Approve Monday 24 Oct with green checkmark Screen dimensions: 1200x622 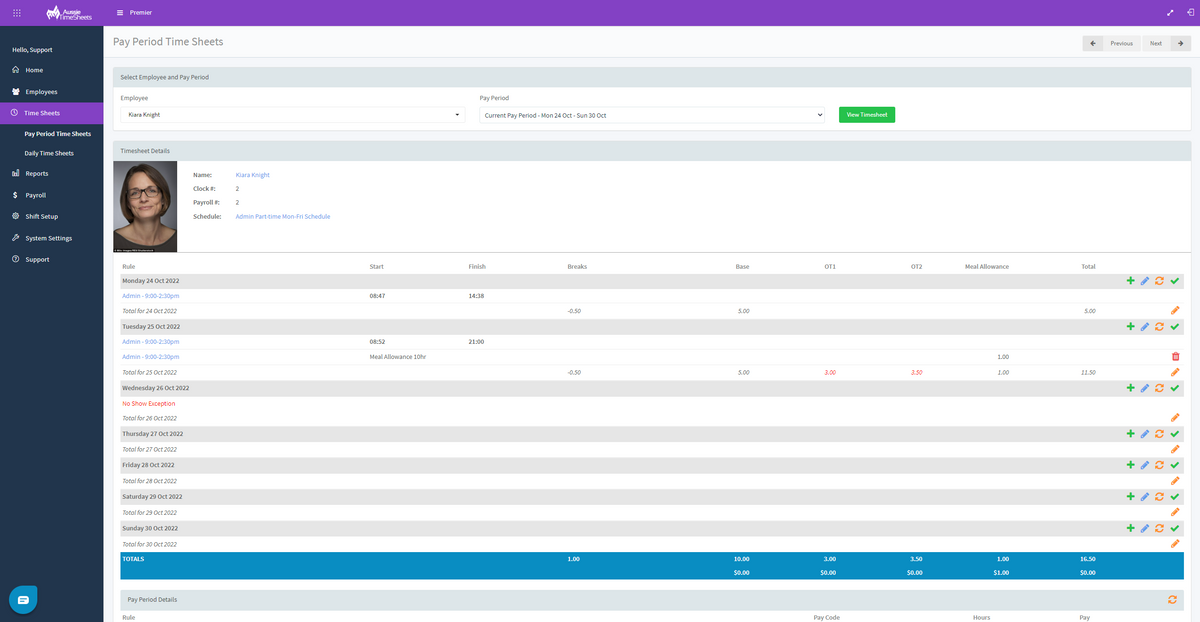1175,281
